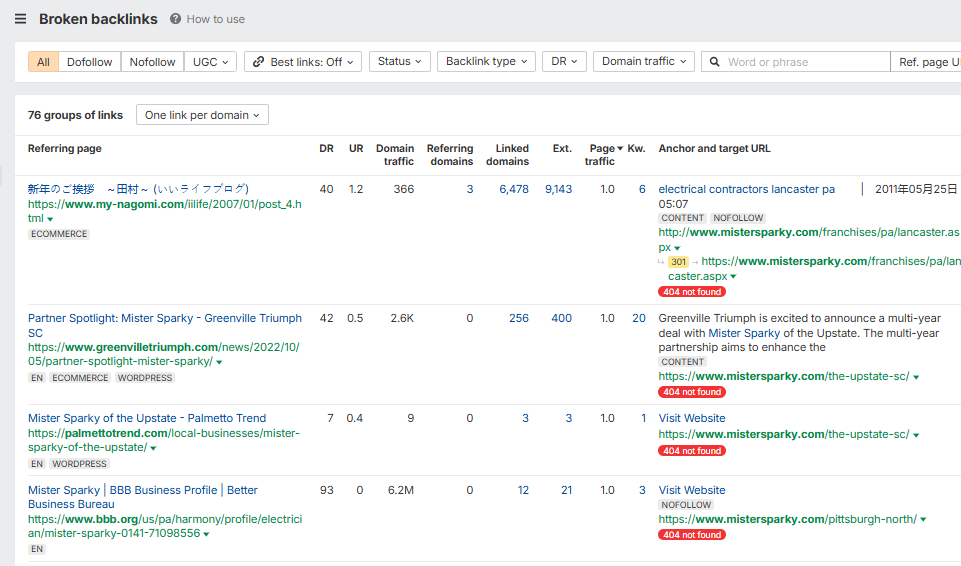This screenshot has height=566, width=961.
Task: Expand the my-nagomi.com URL caret
Action: pos(50,219)
